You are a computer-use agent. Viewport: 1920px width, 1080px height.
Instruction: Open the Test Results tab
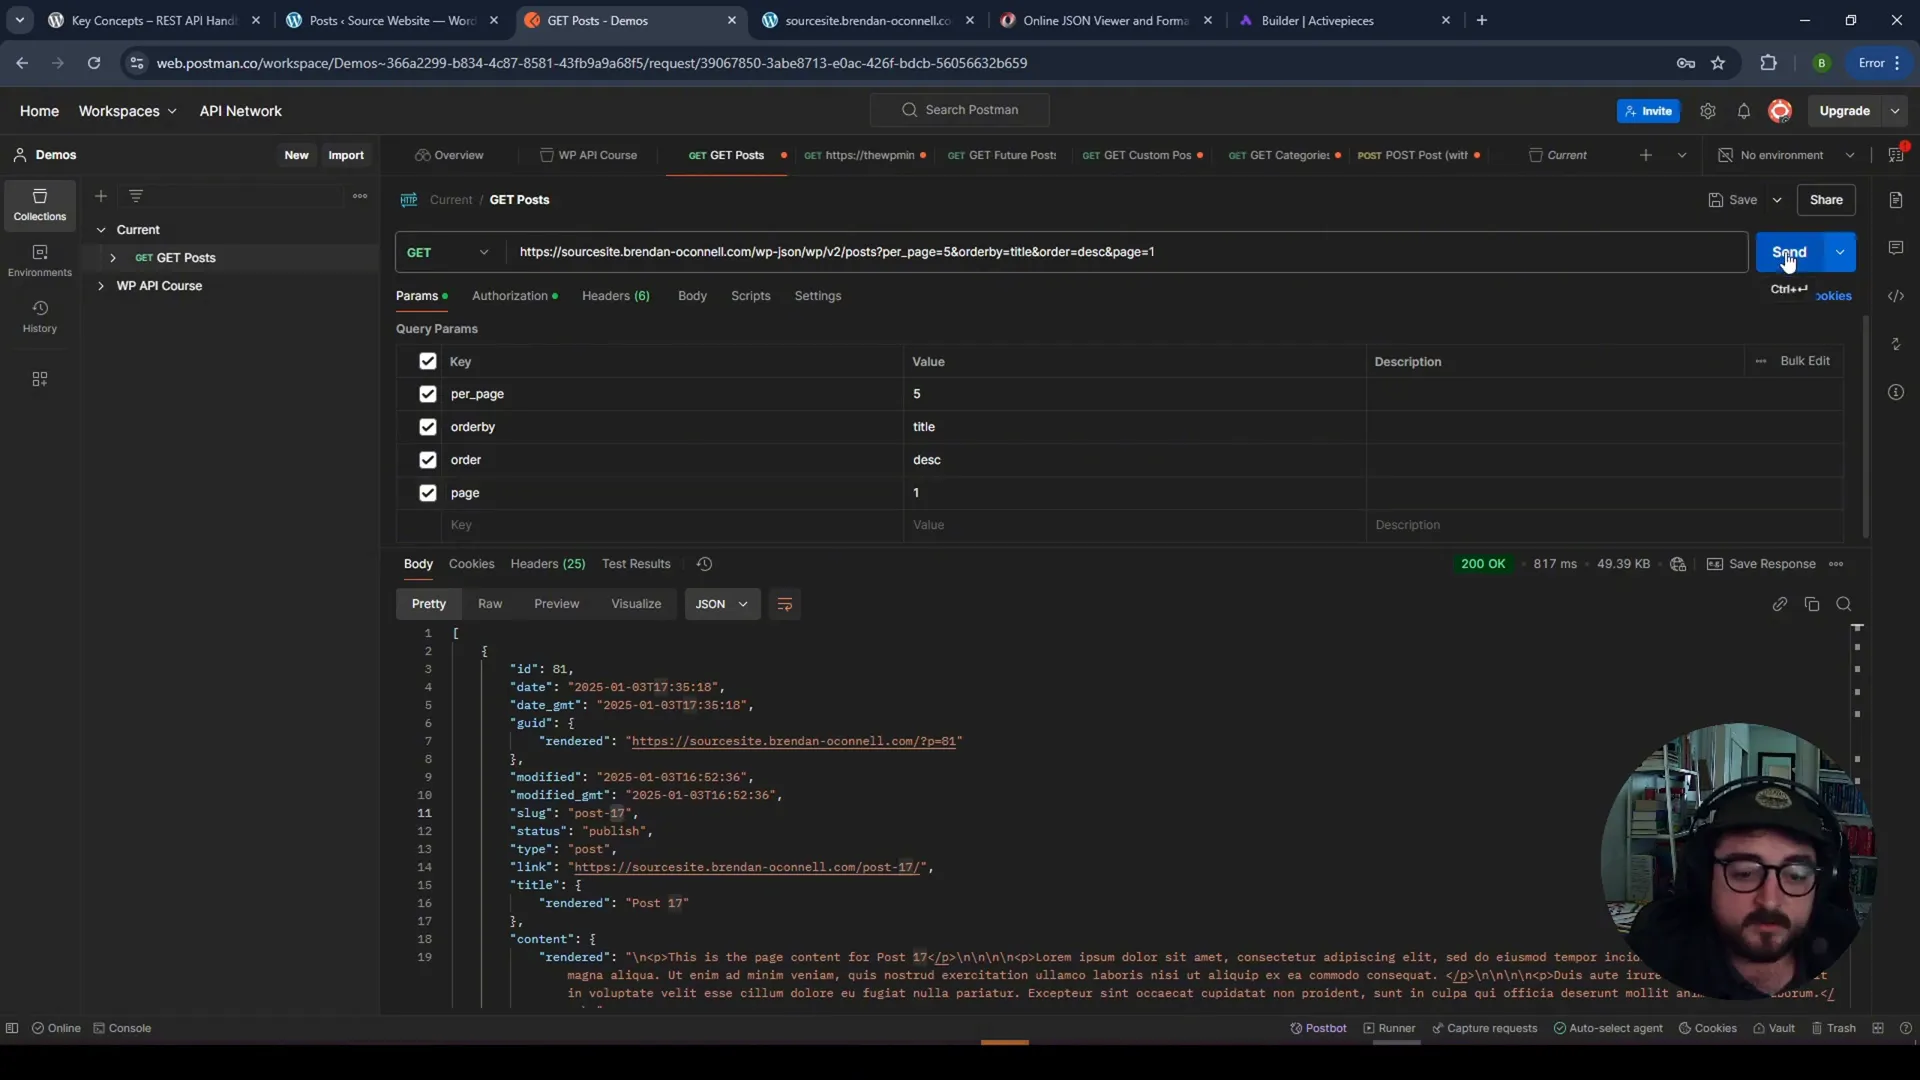[x=636, y=564]
